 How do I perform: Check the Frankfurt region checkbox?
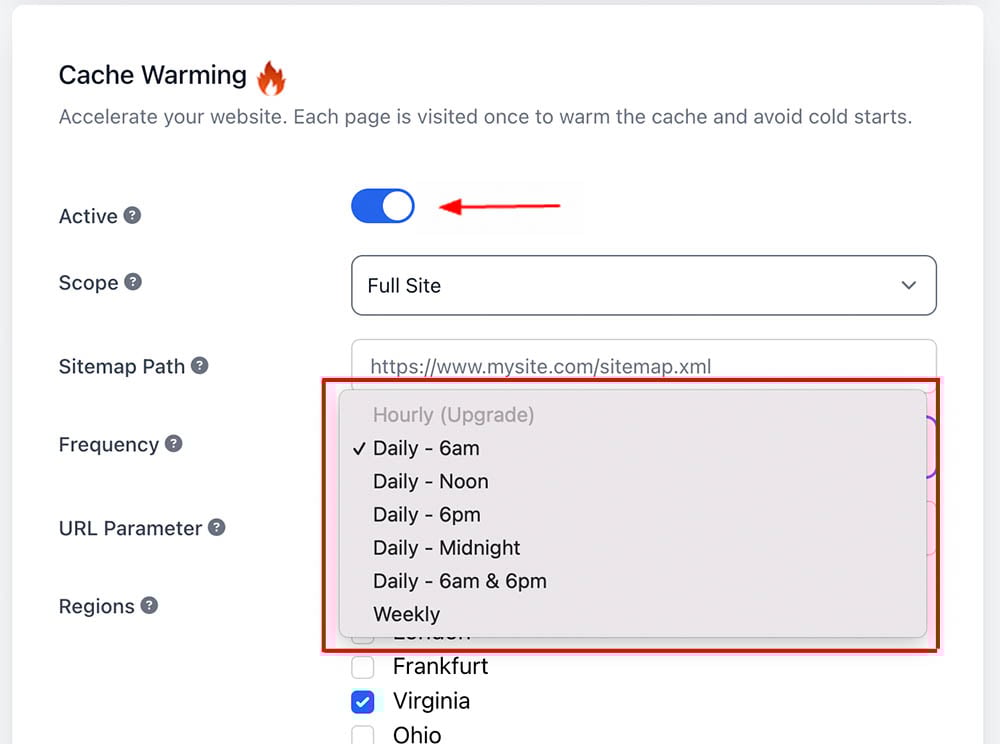coord(363,667)
